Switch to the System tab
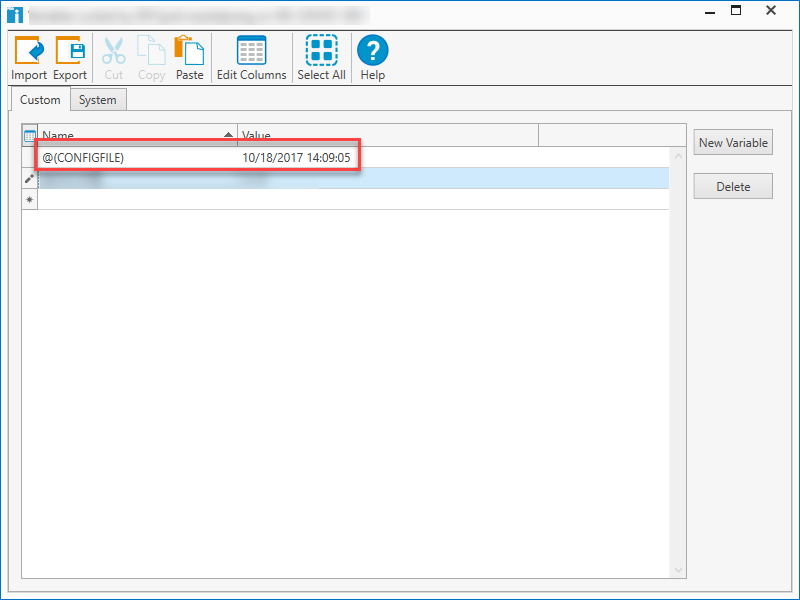The image size is (800, 600). click(x=98, y=99)
